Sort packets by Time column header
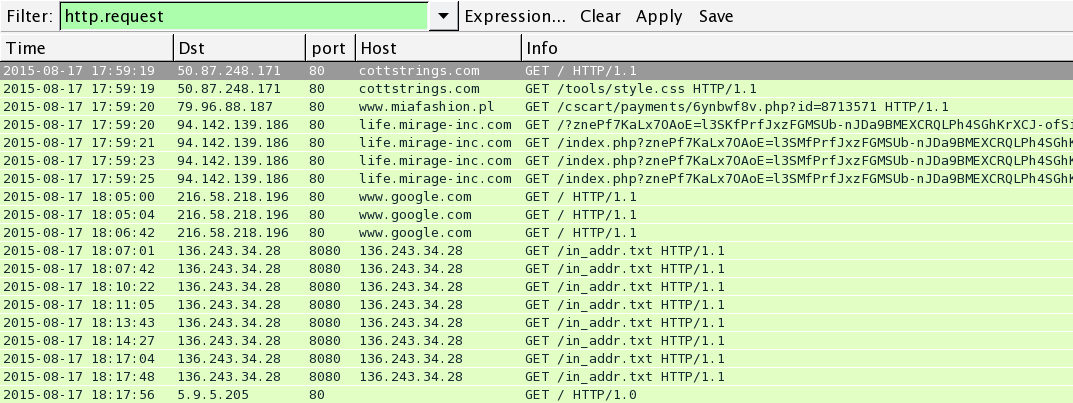 point(86,48)
